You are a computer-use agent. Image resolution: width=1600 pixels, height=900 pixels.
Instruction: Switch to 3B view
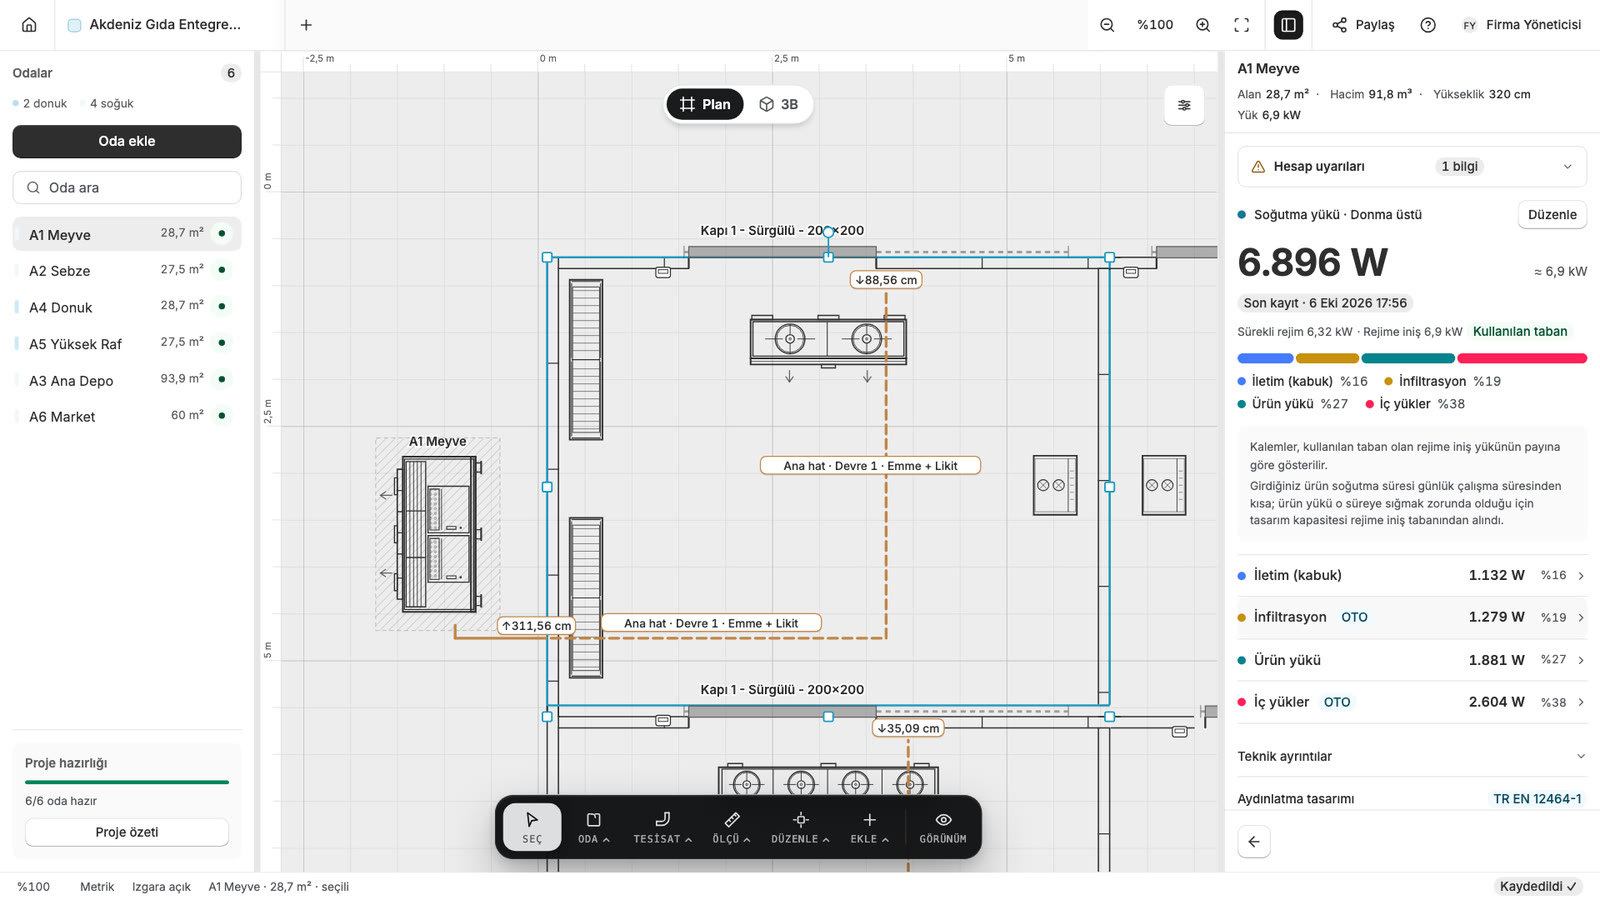click(778, 104)
